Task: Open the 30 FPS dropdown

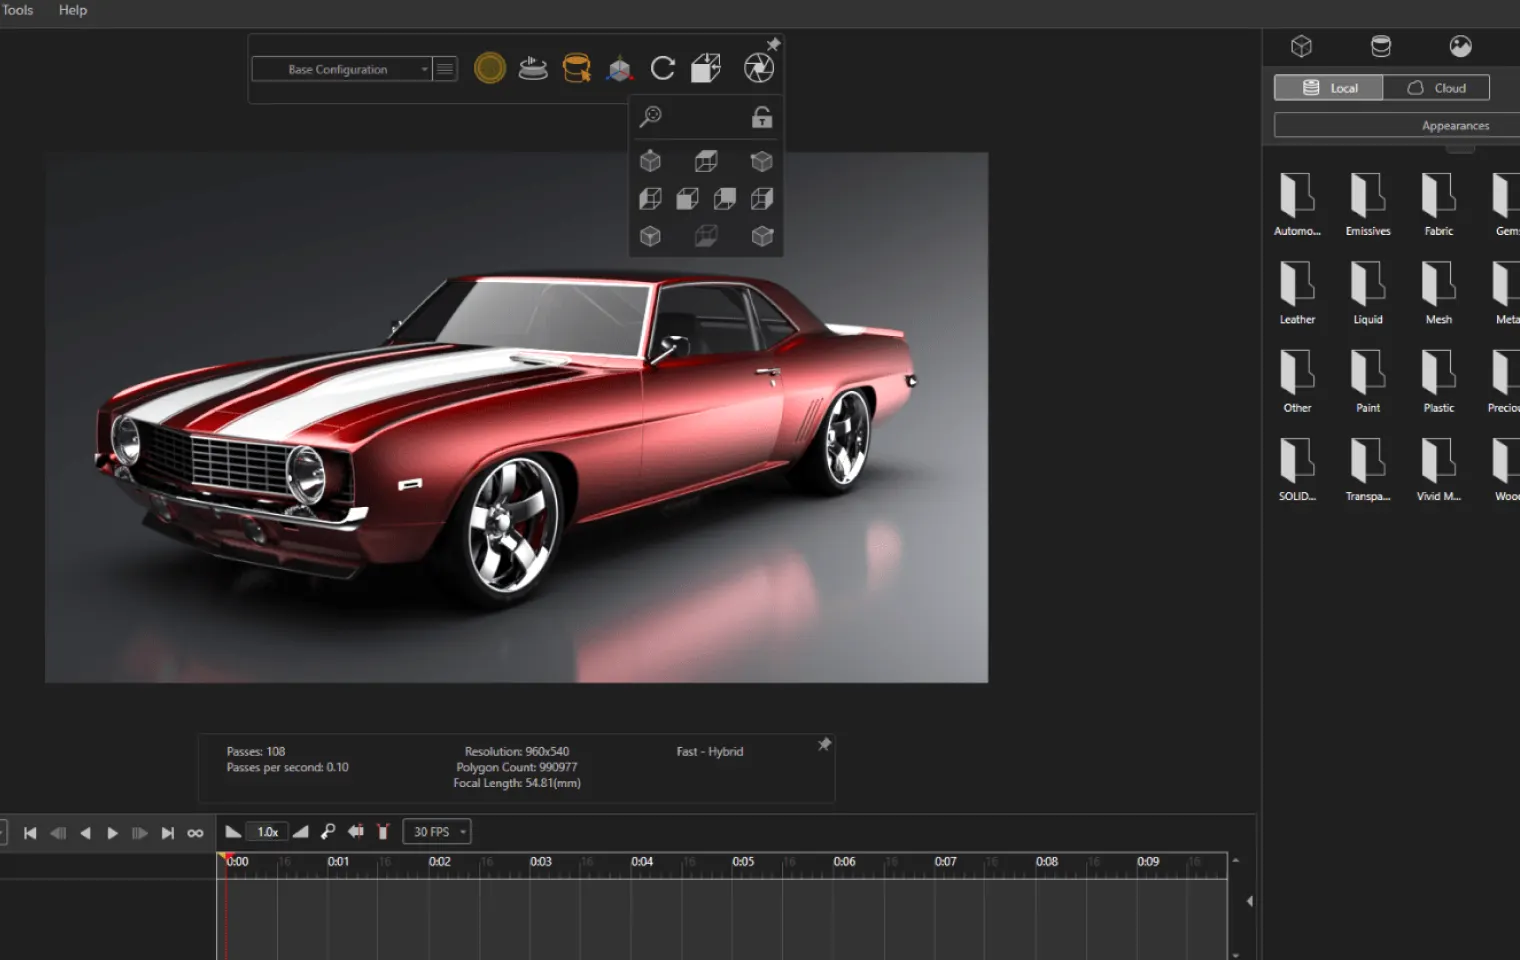Action: 437,832
